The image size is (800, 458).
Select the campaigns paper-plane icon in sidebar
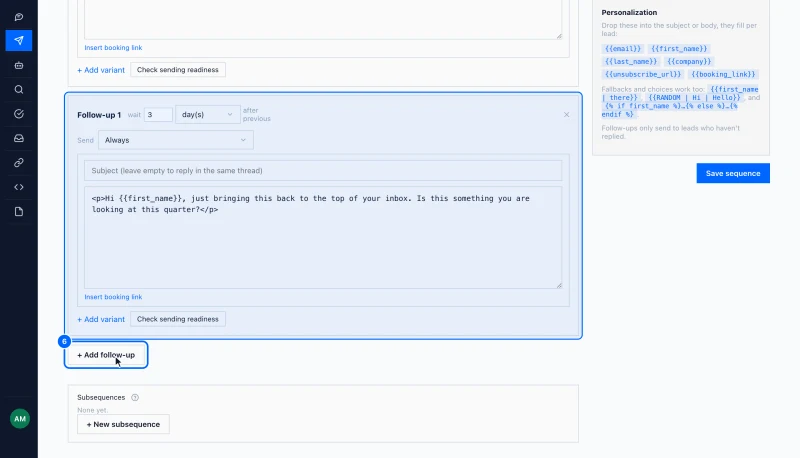tap(19, 40)
